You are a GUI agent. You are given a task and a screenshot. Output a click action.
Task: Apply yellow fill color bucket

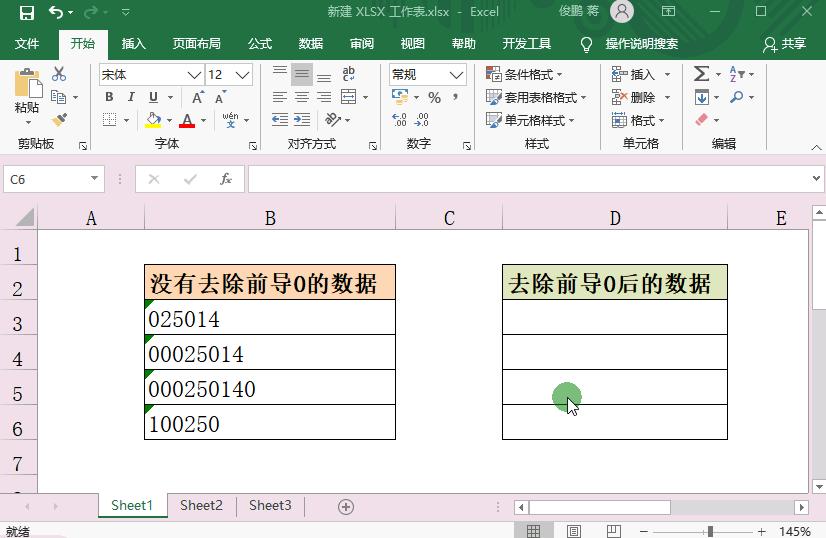(x=153, y=120)
